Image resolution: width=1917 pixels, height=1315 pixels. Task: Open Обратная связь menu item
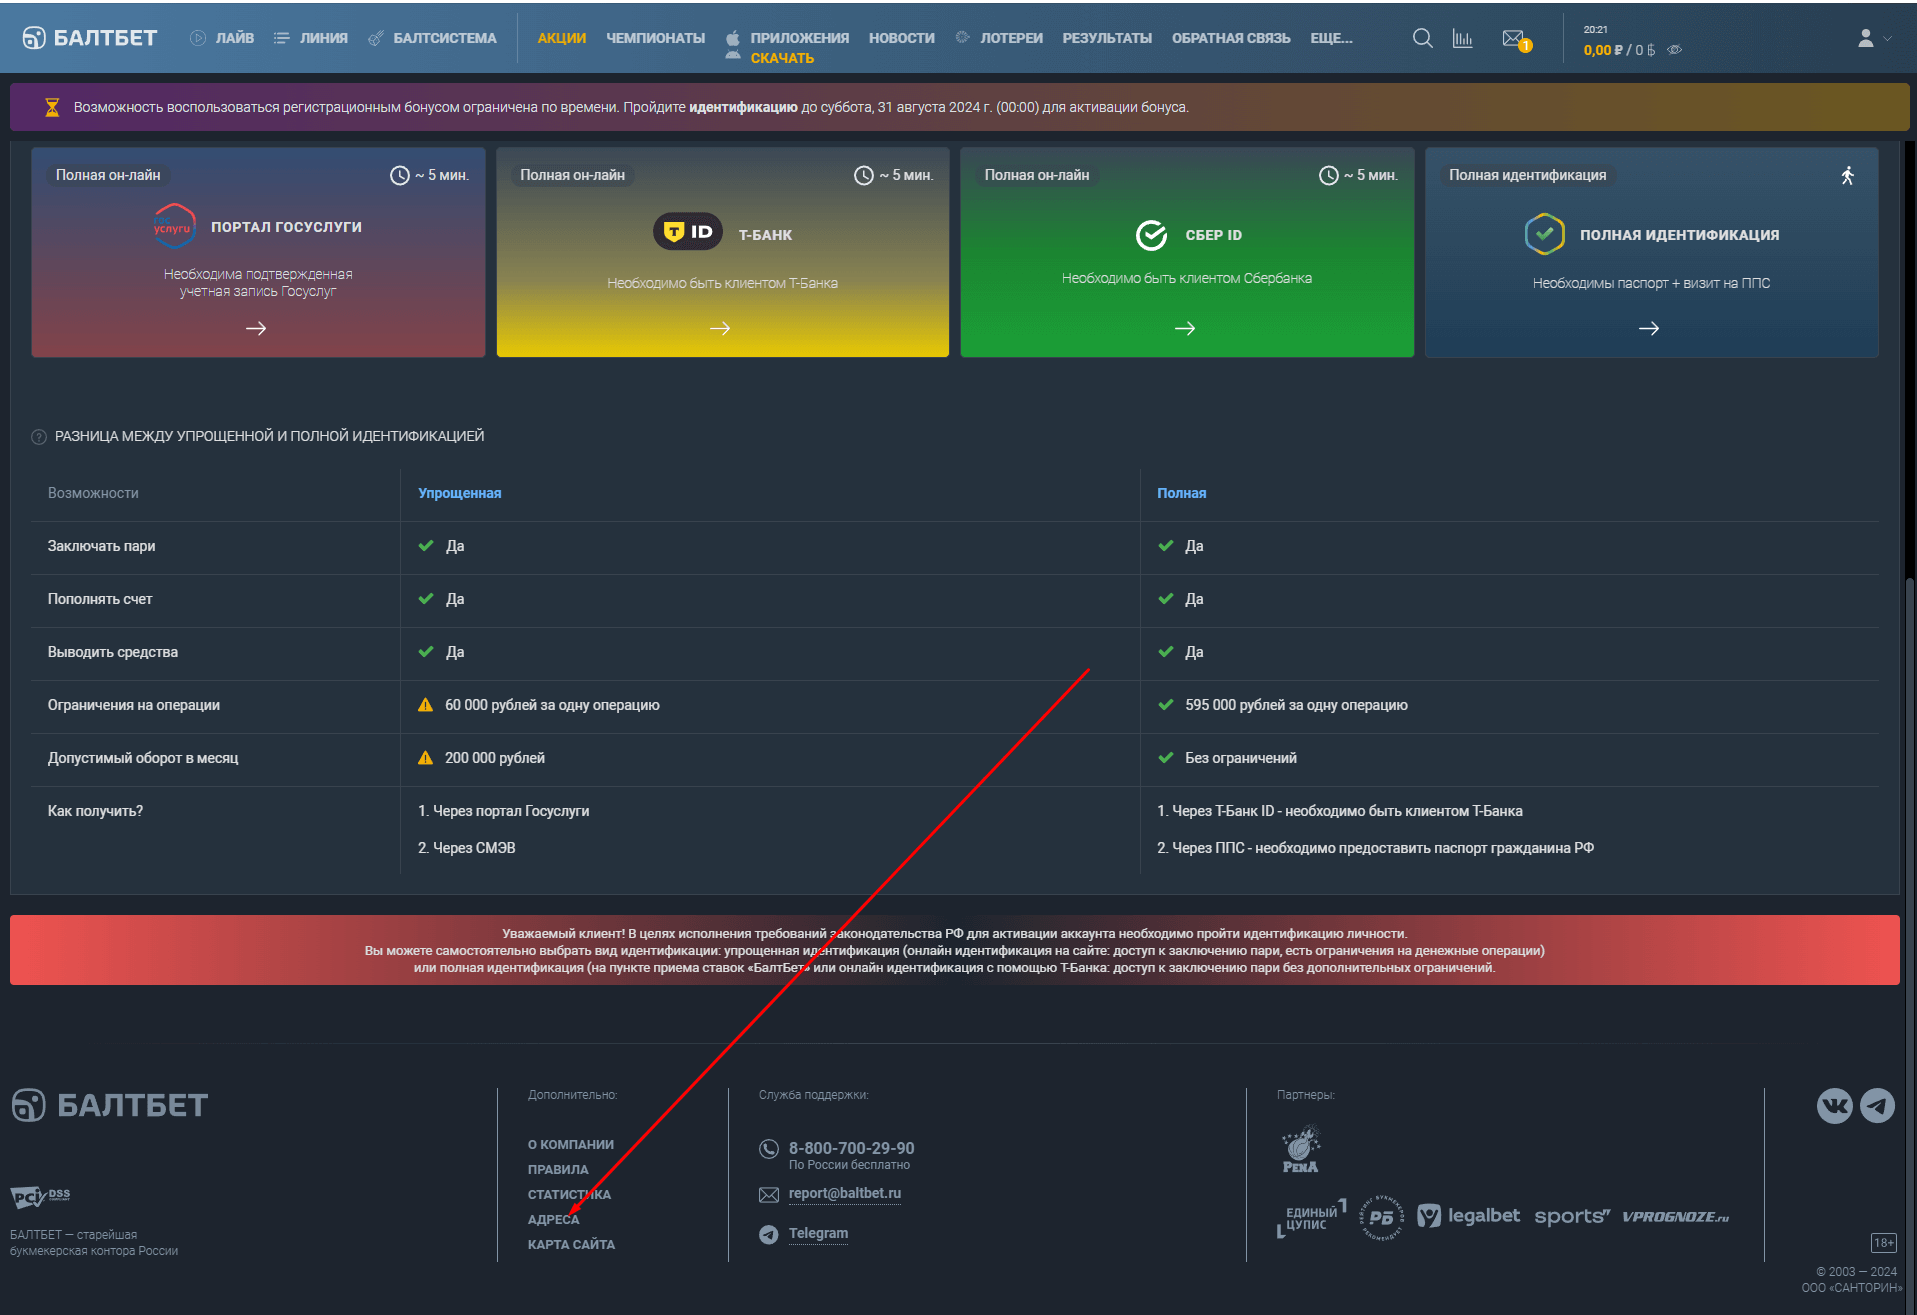point(1231,38)
